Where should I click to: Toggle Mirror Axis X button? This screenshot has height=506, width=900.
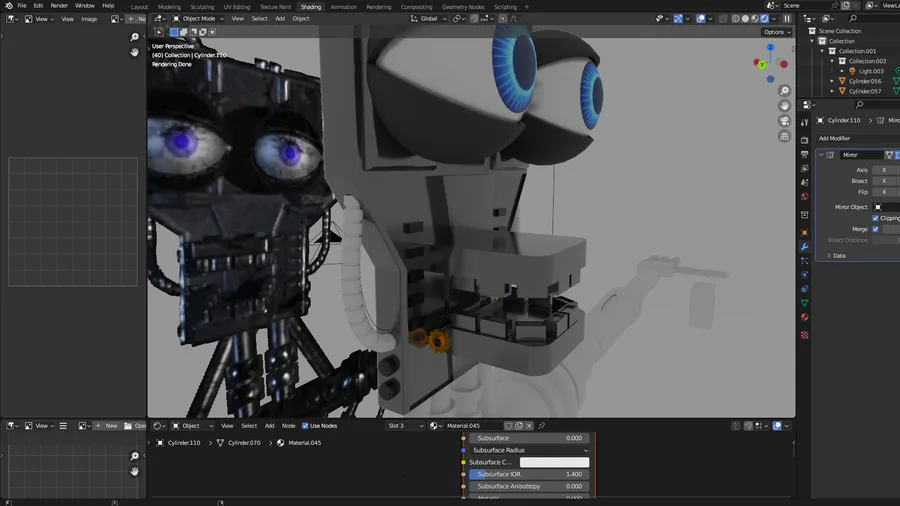[x=884, y=170]
